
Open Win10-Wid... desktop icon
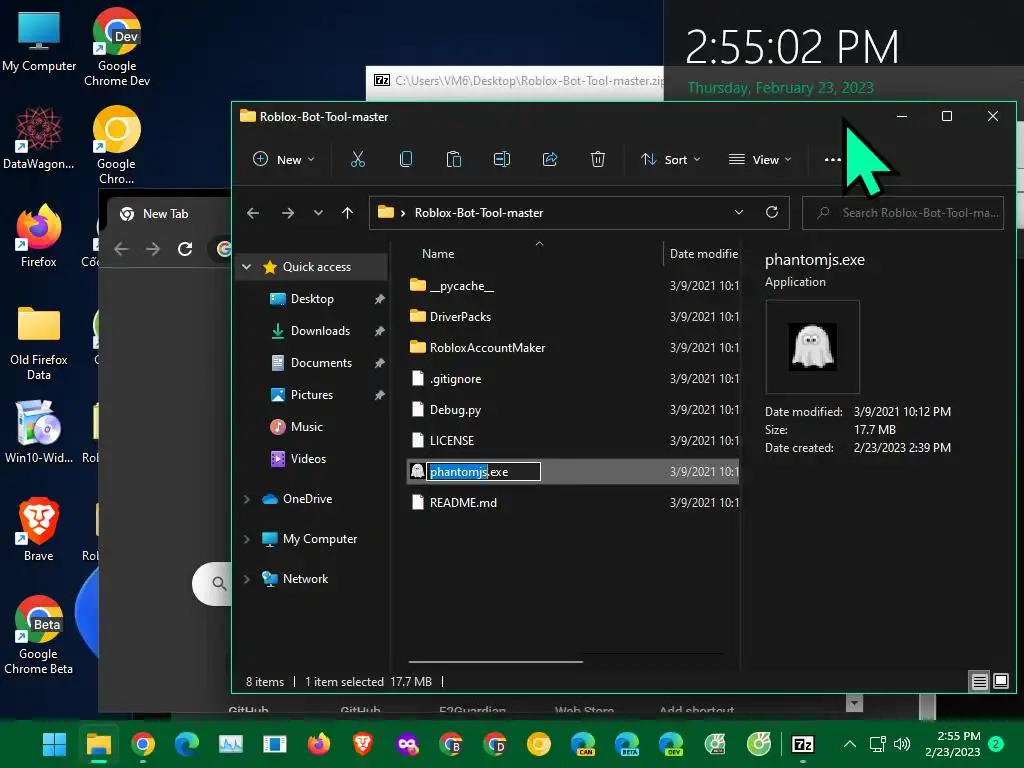(x=39, y=432)
